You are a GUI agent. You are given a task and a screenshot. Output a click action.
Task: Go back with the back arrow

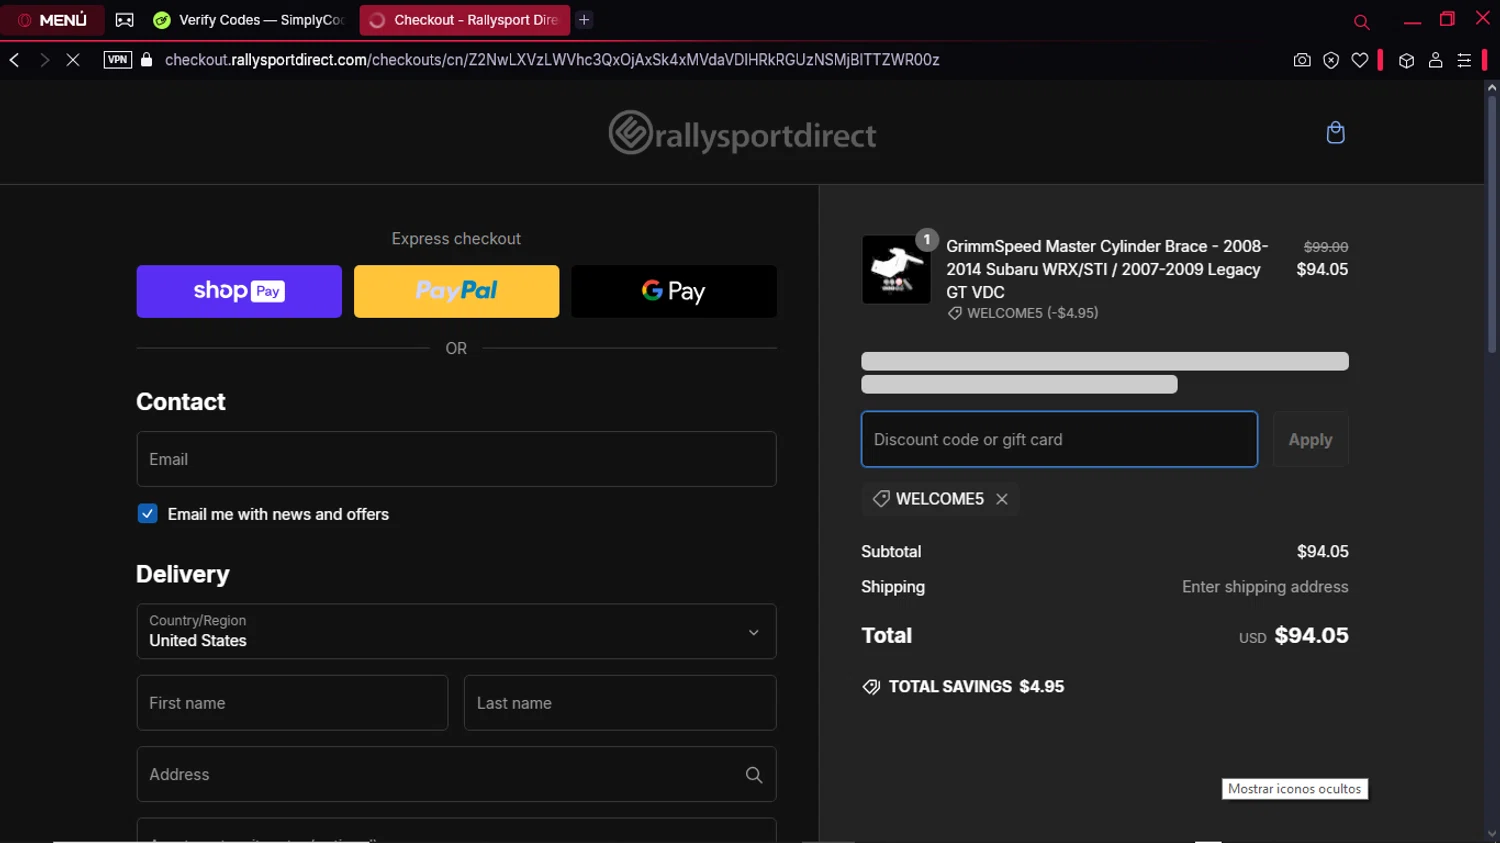coord(15,60)
